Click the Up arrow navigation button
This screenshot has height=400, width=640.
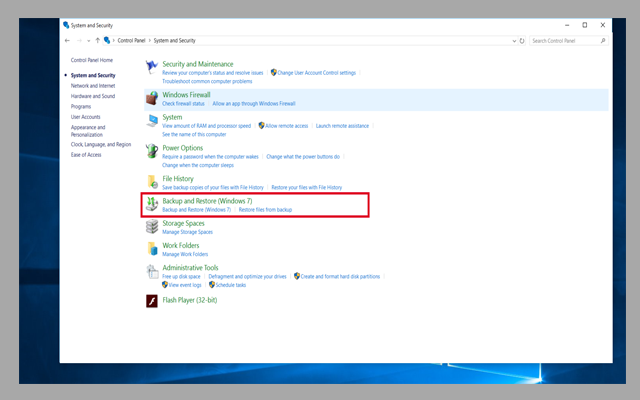tap(97, 41)
